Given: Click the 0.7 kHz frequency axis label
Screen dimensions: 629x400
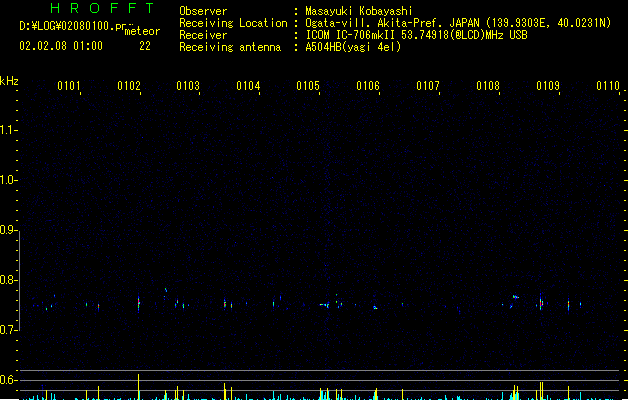Looking at the screenshot, I should 7,330.
